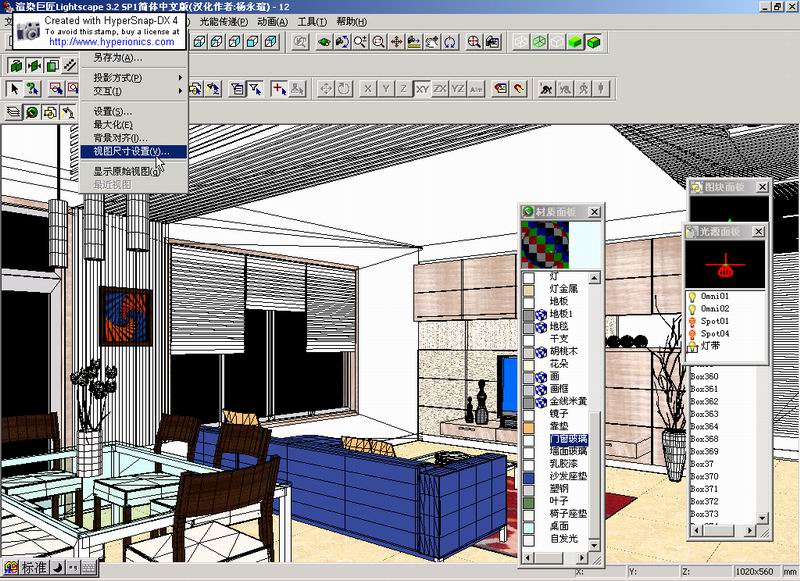The image size is (800, 581).
Task: Open the 帮助(H) menu
Action: tap(352, 21)
